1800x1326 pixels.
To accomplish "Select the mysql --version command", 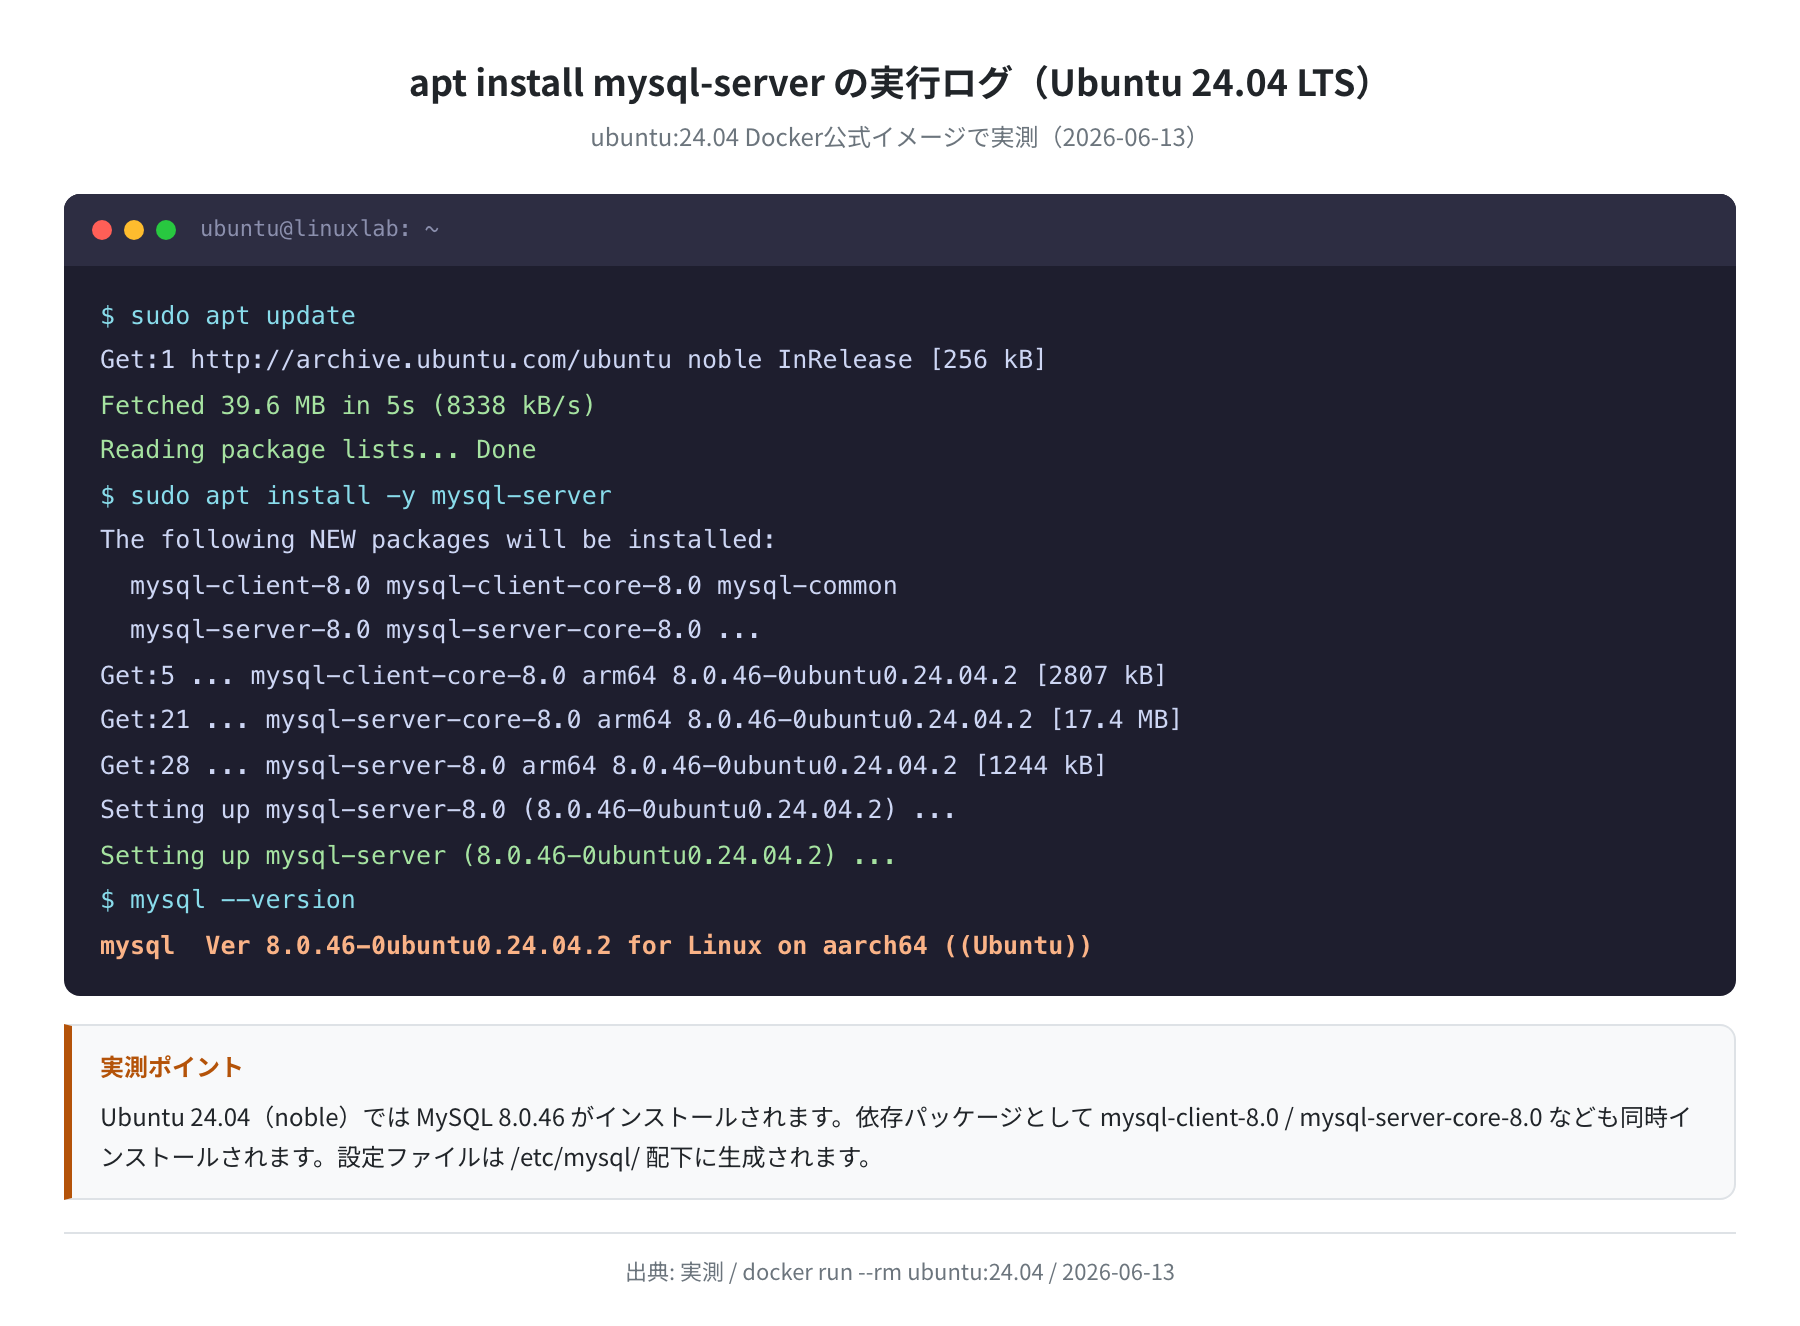I will [x=228, y=900].
